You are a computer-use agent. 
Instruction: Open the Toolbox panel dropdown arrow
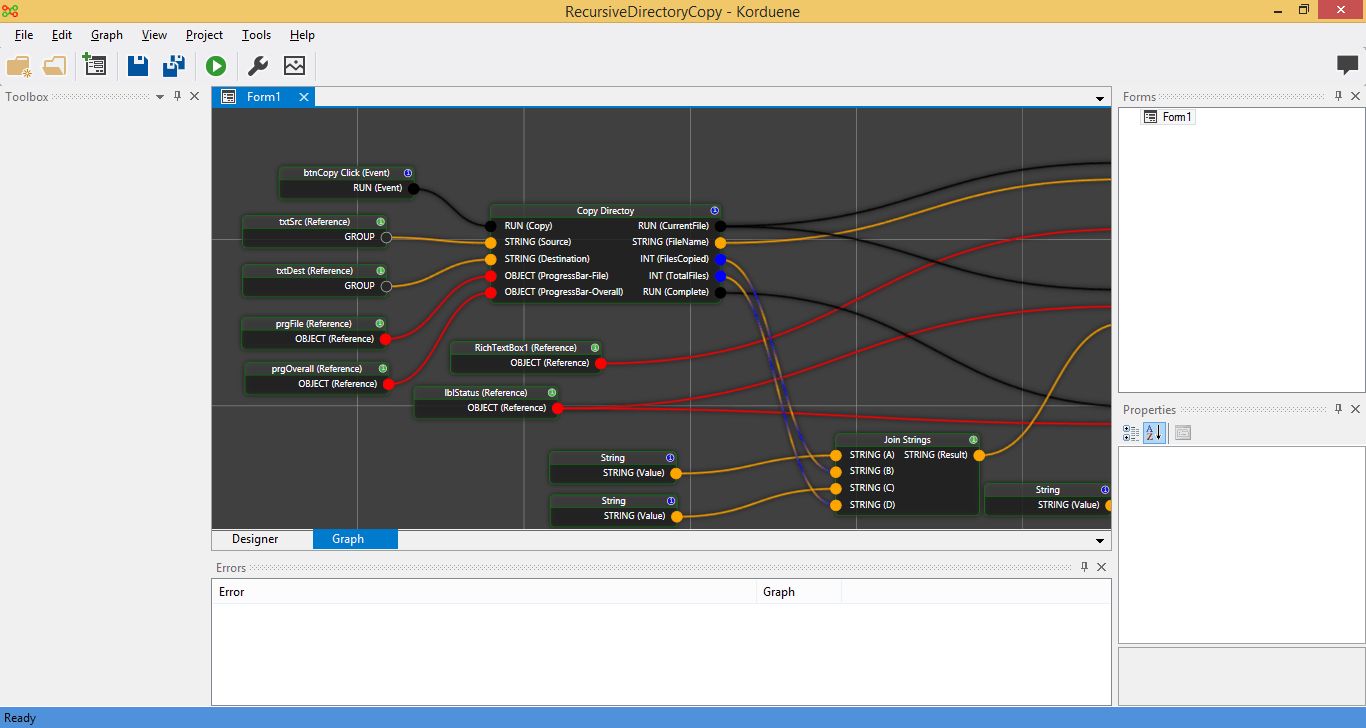pyautogui.click(x=159, y=97)
